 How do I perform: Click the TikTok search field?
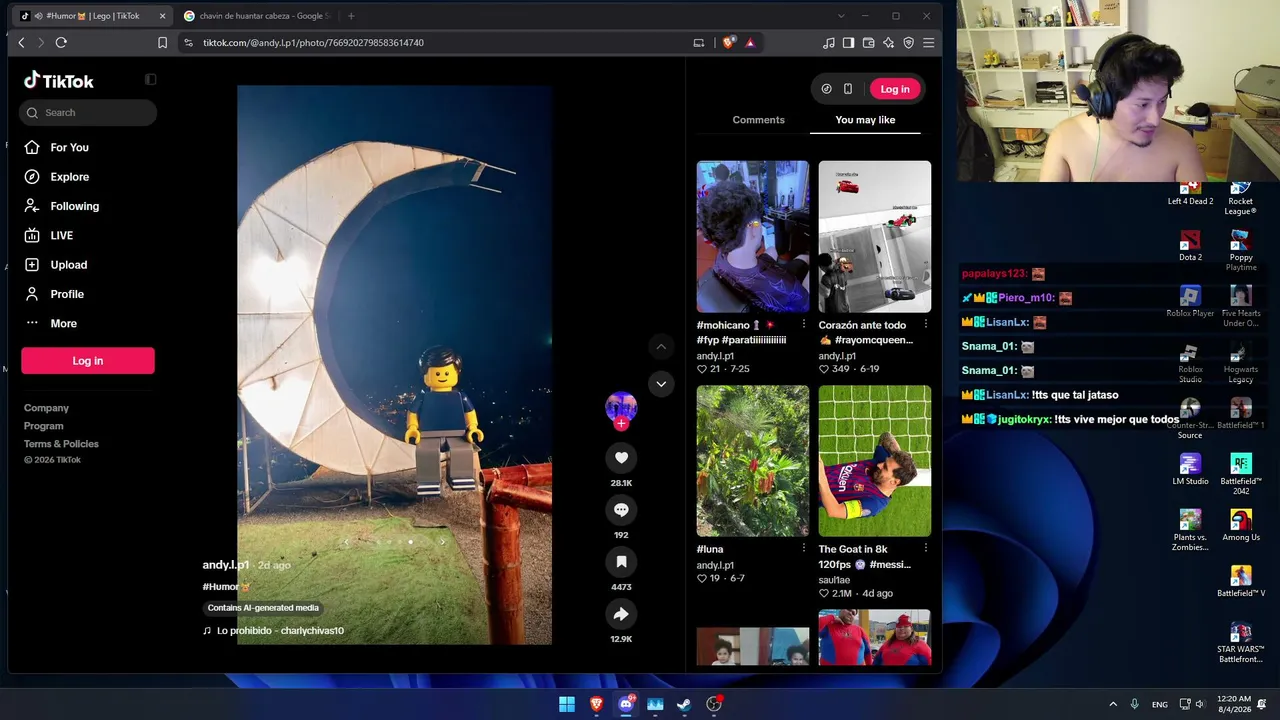tap(88, 113)
